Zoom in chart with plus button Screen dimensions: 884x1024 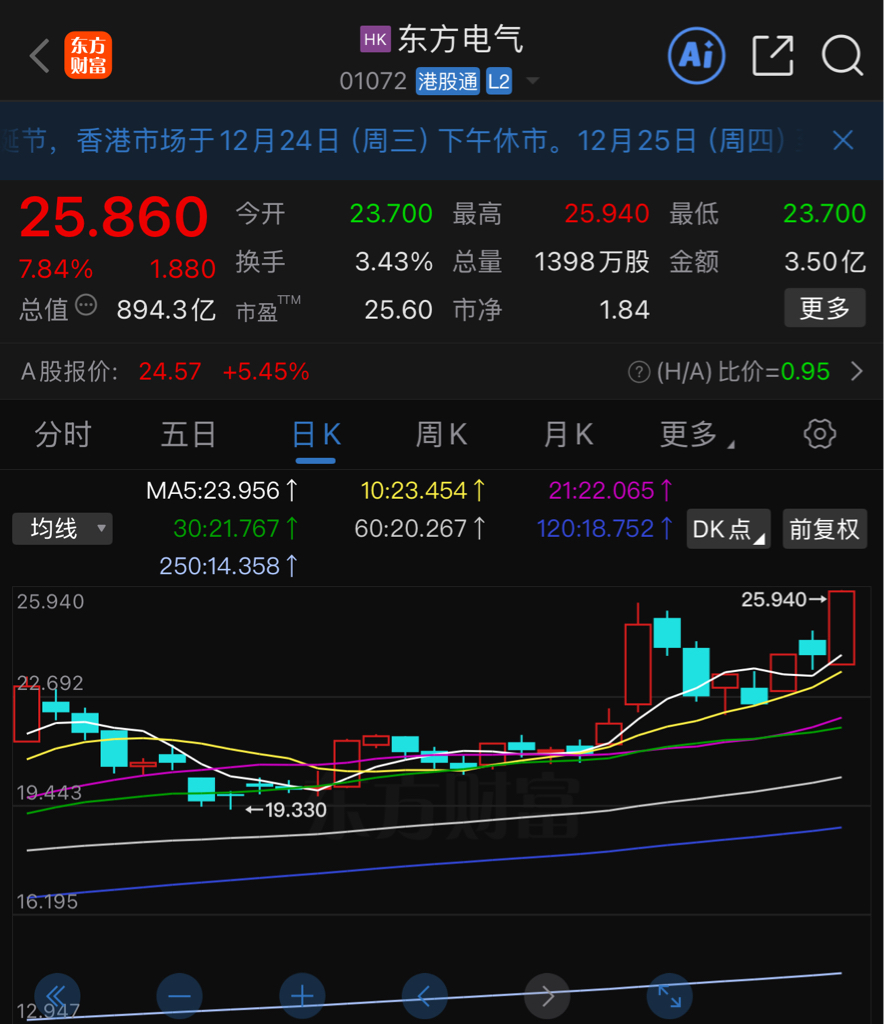pos(302,997)
